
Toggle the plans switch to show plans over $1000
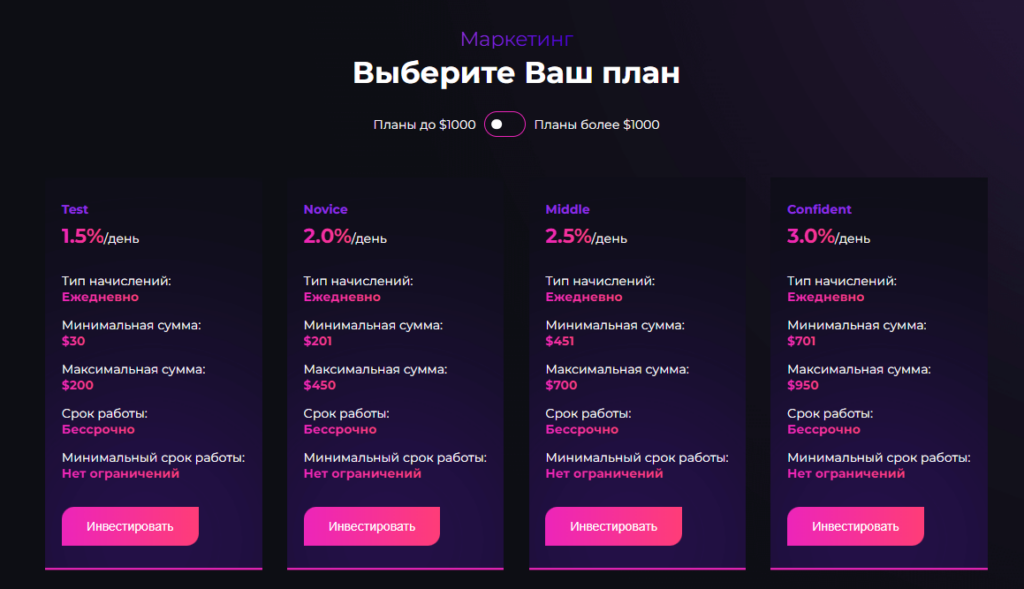[504, 124]
